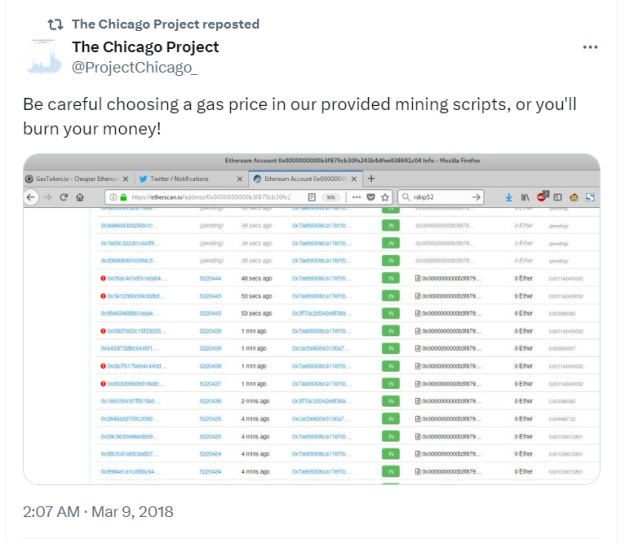Screen dimensions: 638x543
Task: Click the search box containing rskip52
Action: click(x=441, y=197)
